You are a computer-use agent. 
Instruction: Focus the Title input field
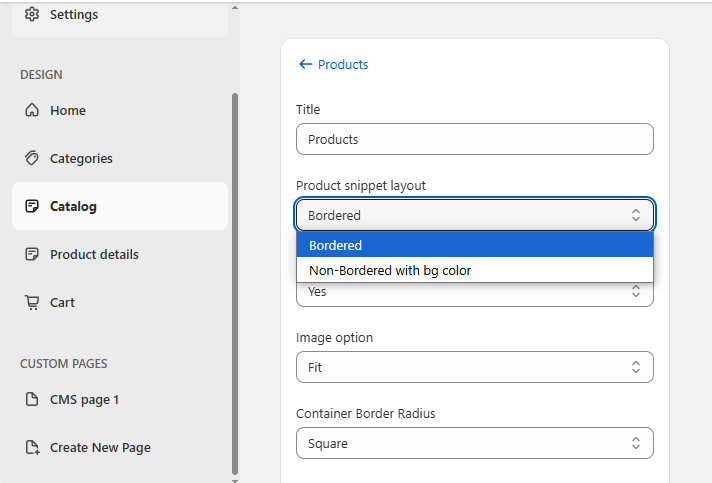click(x=475, y=139)
